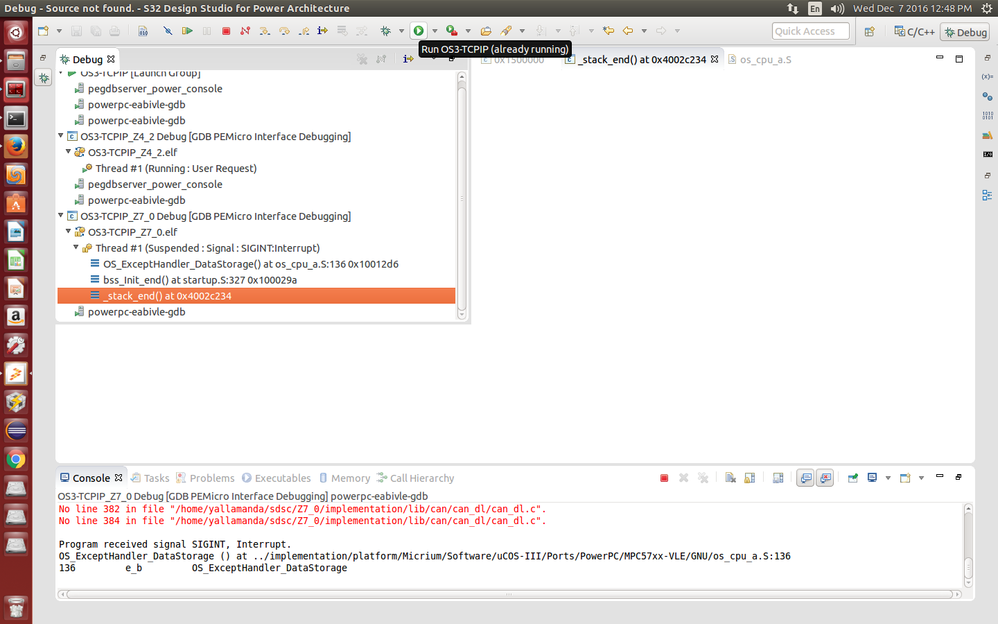Select Thread #1 (Running : User Request)
Viewport: 998px width, 624px height.
pyautogui.click(x=176, y=168)
